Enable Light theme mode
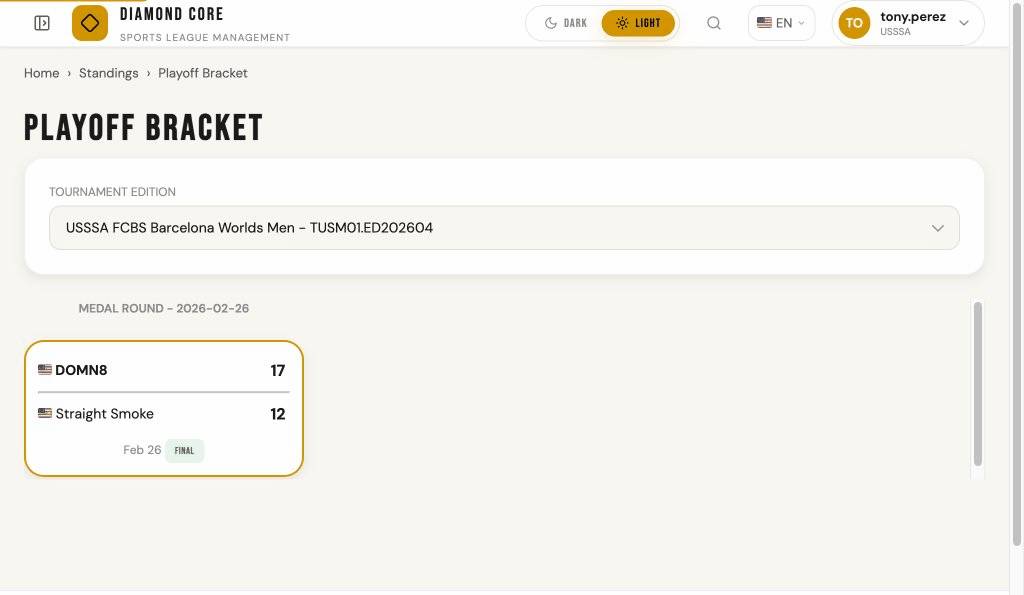The height and width of the screenshot is (595, 1024). [x=638, y=23]
